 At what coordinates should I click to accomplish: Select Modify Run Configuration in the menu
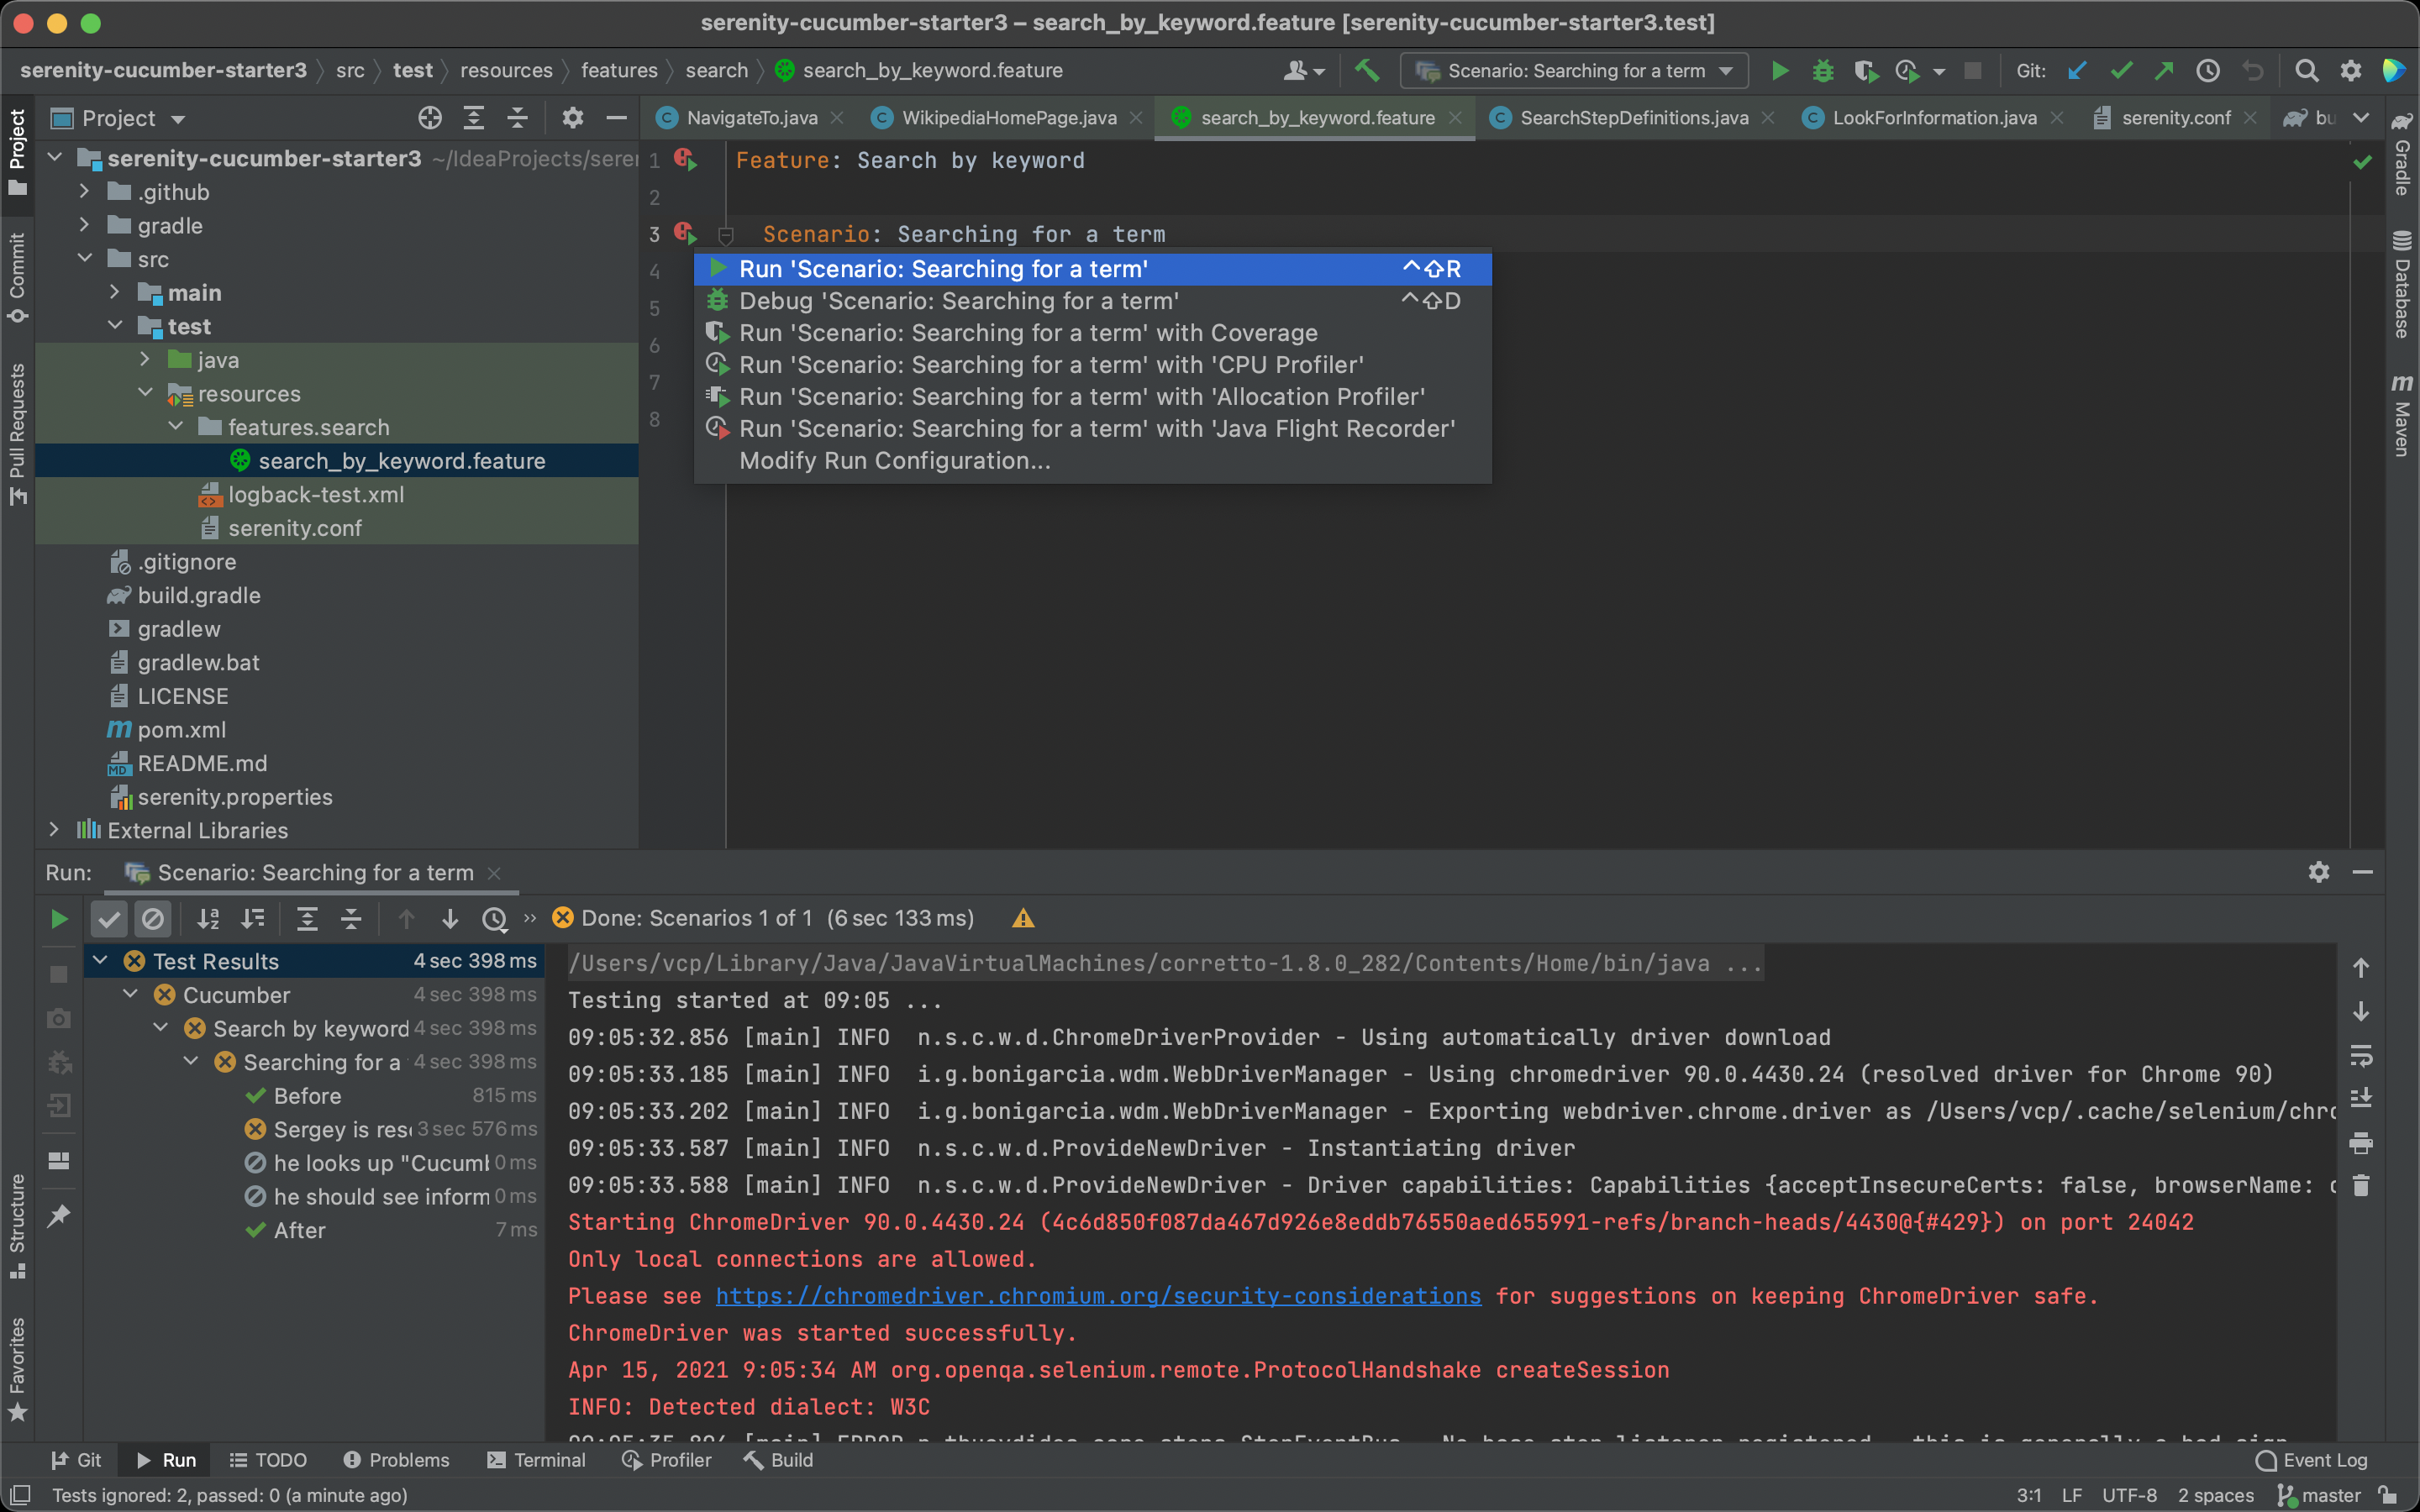click(895, 461)
